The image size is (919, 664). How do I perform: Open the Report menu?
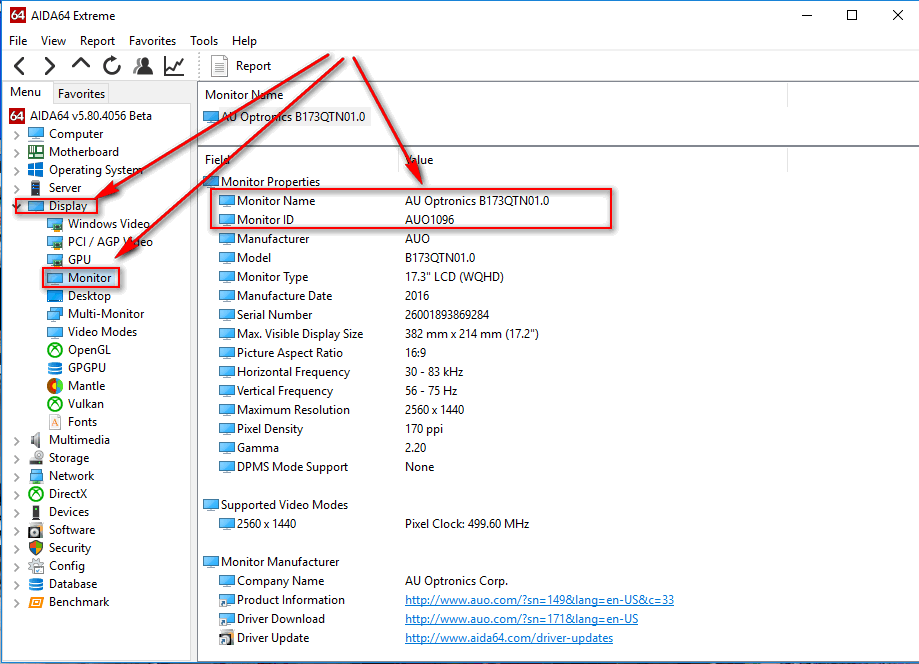[x=97, y=40]
